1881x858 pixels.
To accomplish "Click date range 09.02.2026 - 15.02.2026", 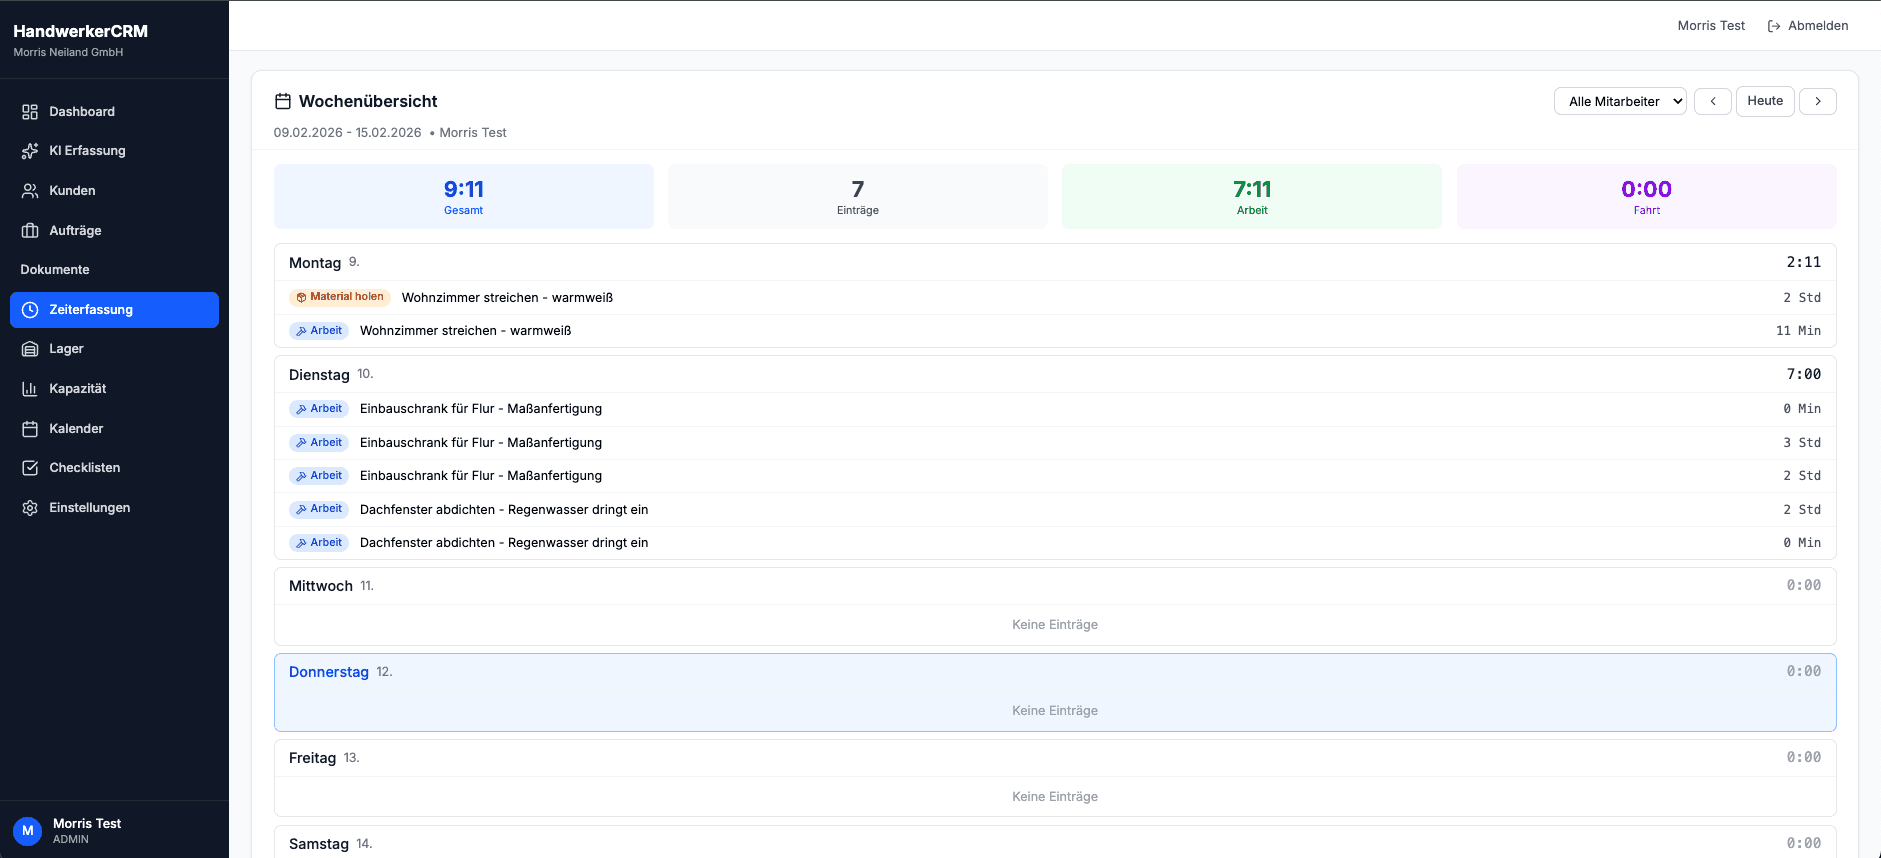I will 347,133.
